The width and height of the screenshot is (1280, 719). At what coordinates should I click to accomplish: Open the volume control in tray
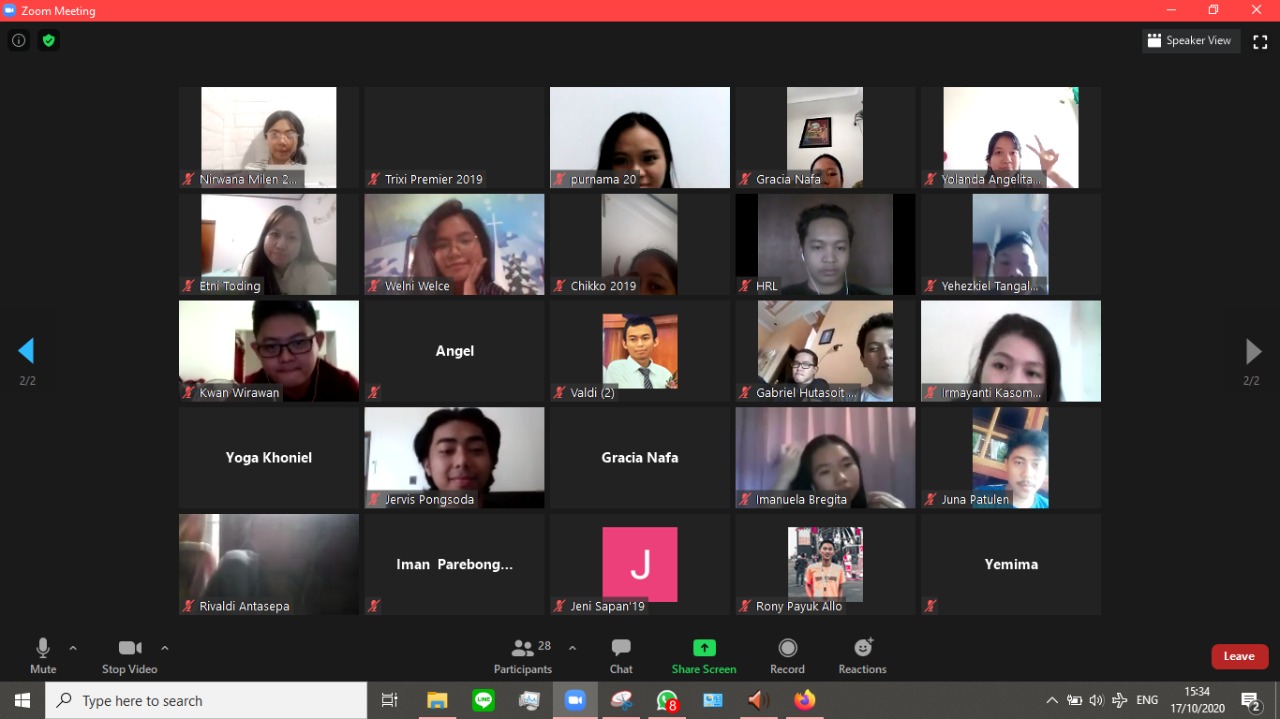pyautogui.click(x=1097, y=700)
